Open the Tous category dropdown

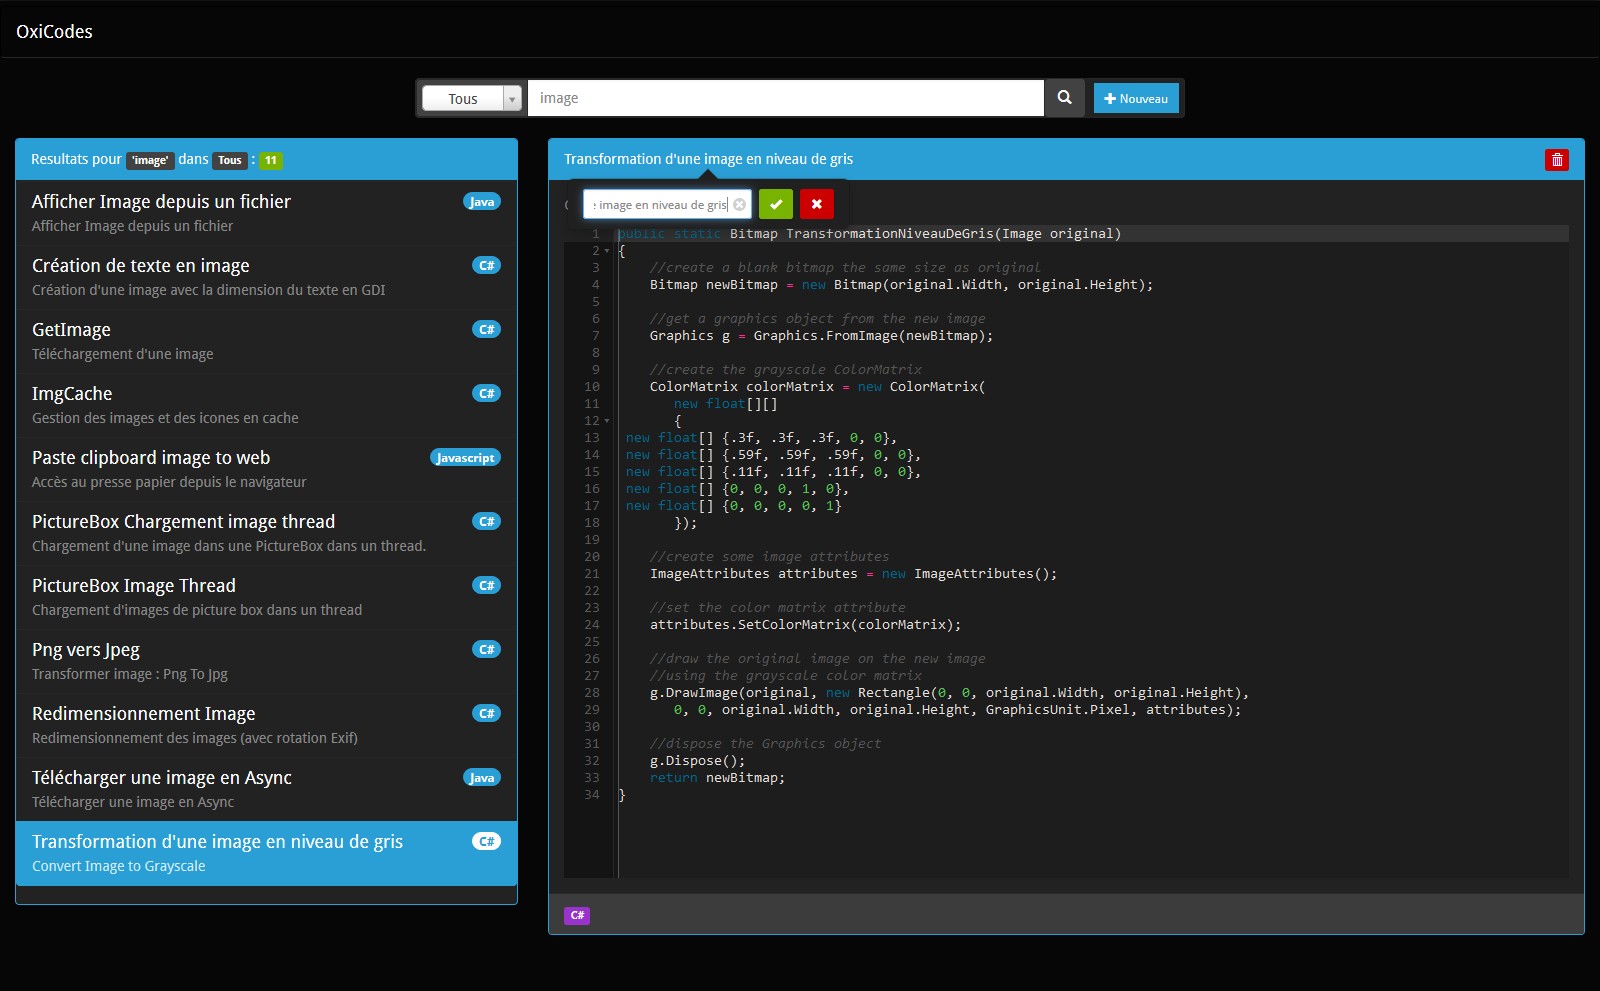tap(473, 98)
